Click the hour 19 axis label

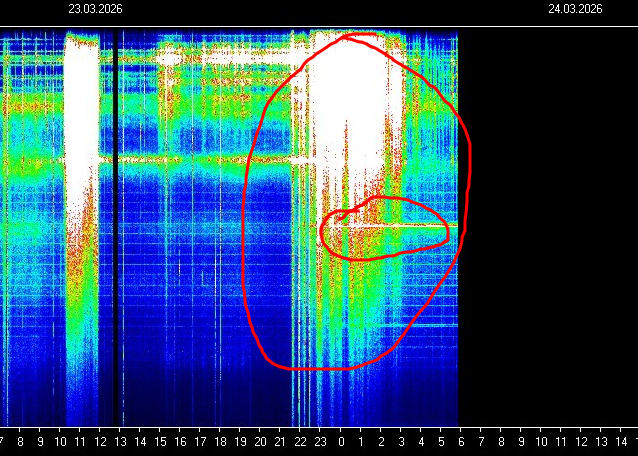coord(240,441)
